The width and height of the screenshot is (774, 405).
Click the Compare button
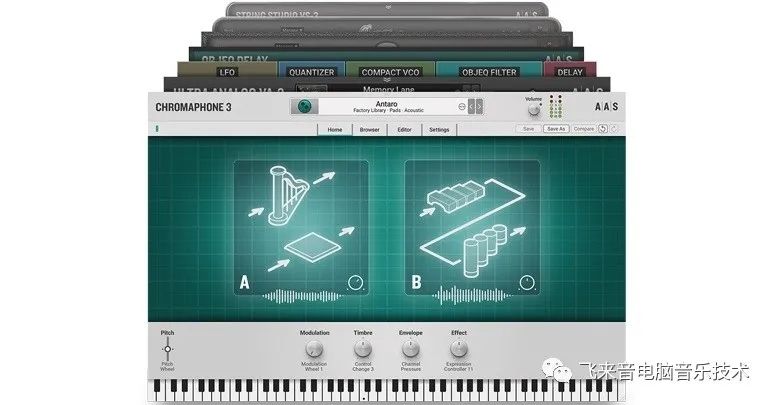click(x=583, y=129)
